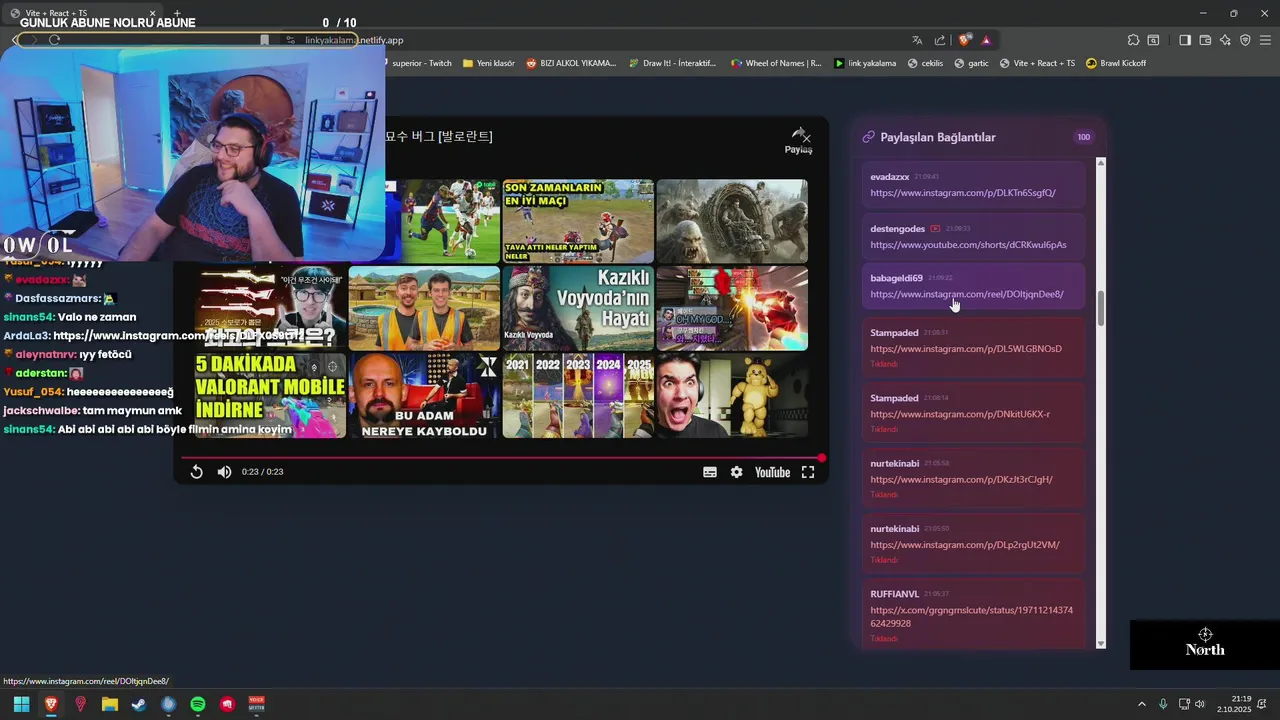Image resolution: width=1280 pixels, height=720 pixels.
Task: Open nurtekinabi's link ending DKzJt3rCJgH
Action: tap(961, 479)
